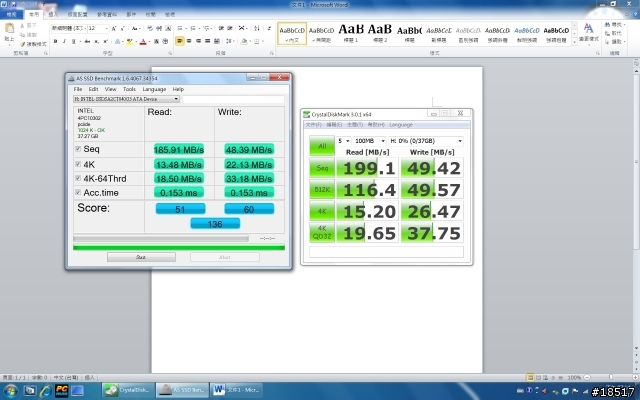Open the line spacing dropdown
The width and height of the screenshot is (640, 400).
[x=230, y=41]
